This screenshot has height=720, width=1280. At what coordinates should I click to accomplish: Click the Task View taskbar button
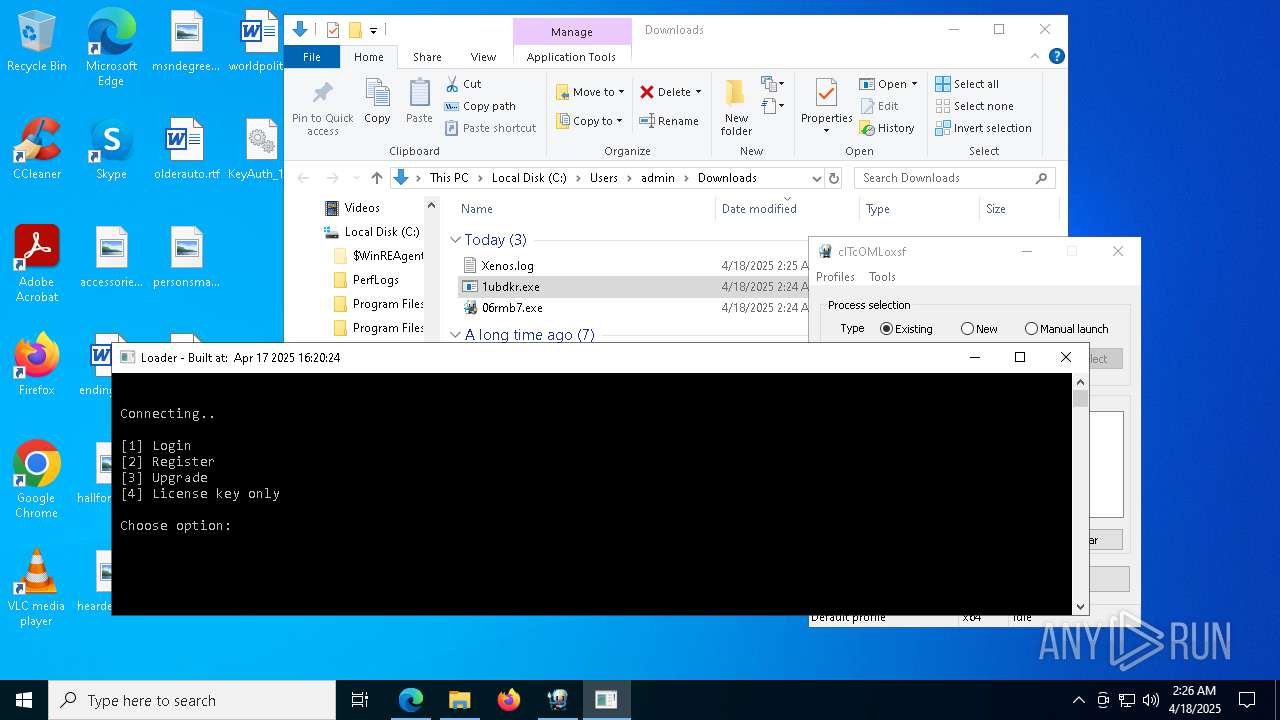click(360, 700)
